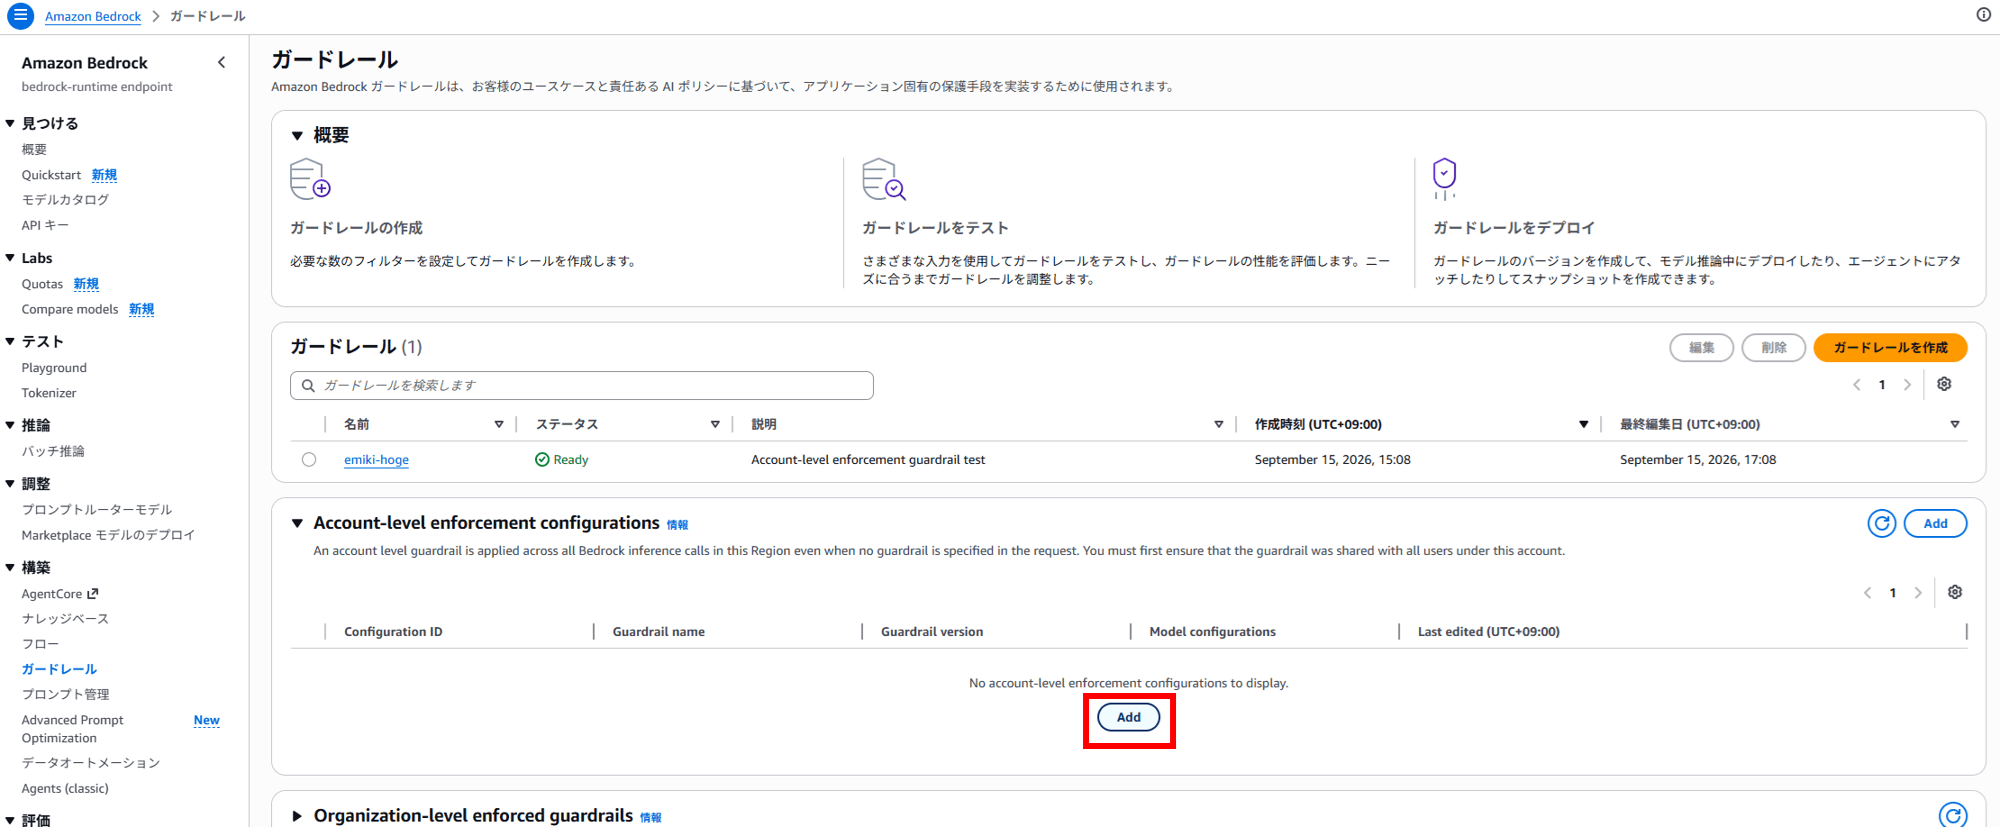Open フロー in the sidebar

coord(40,644)
